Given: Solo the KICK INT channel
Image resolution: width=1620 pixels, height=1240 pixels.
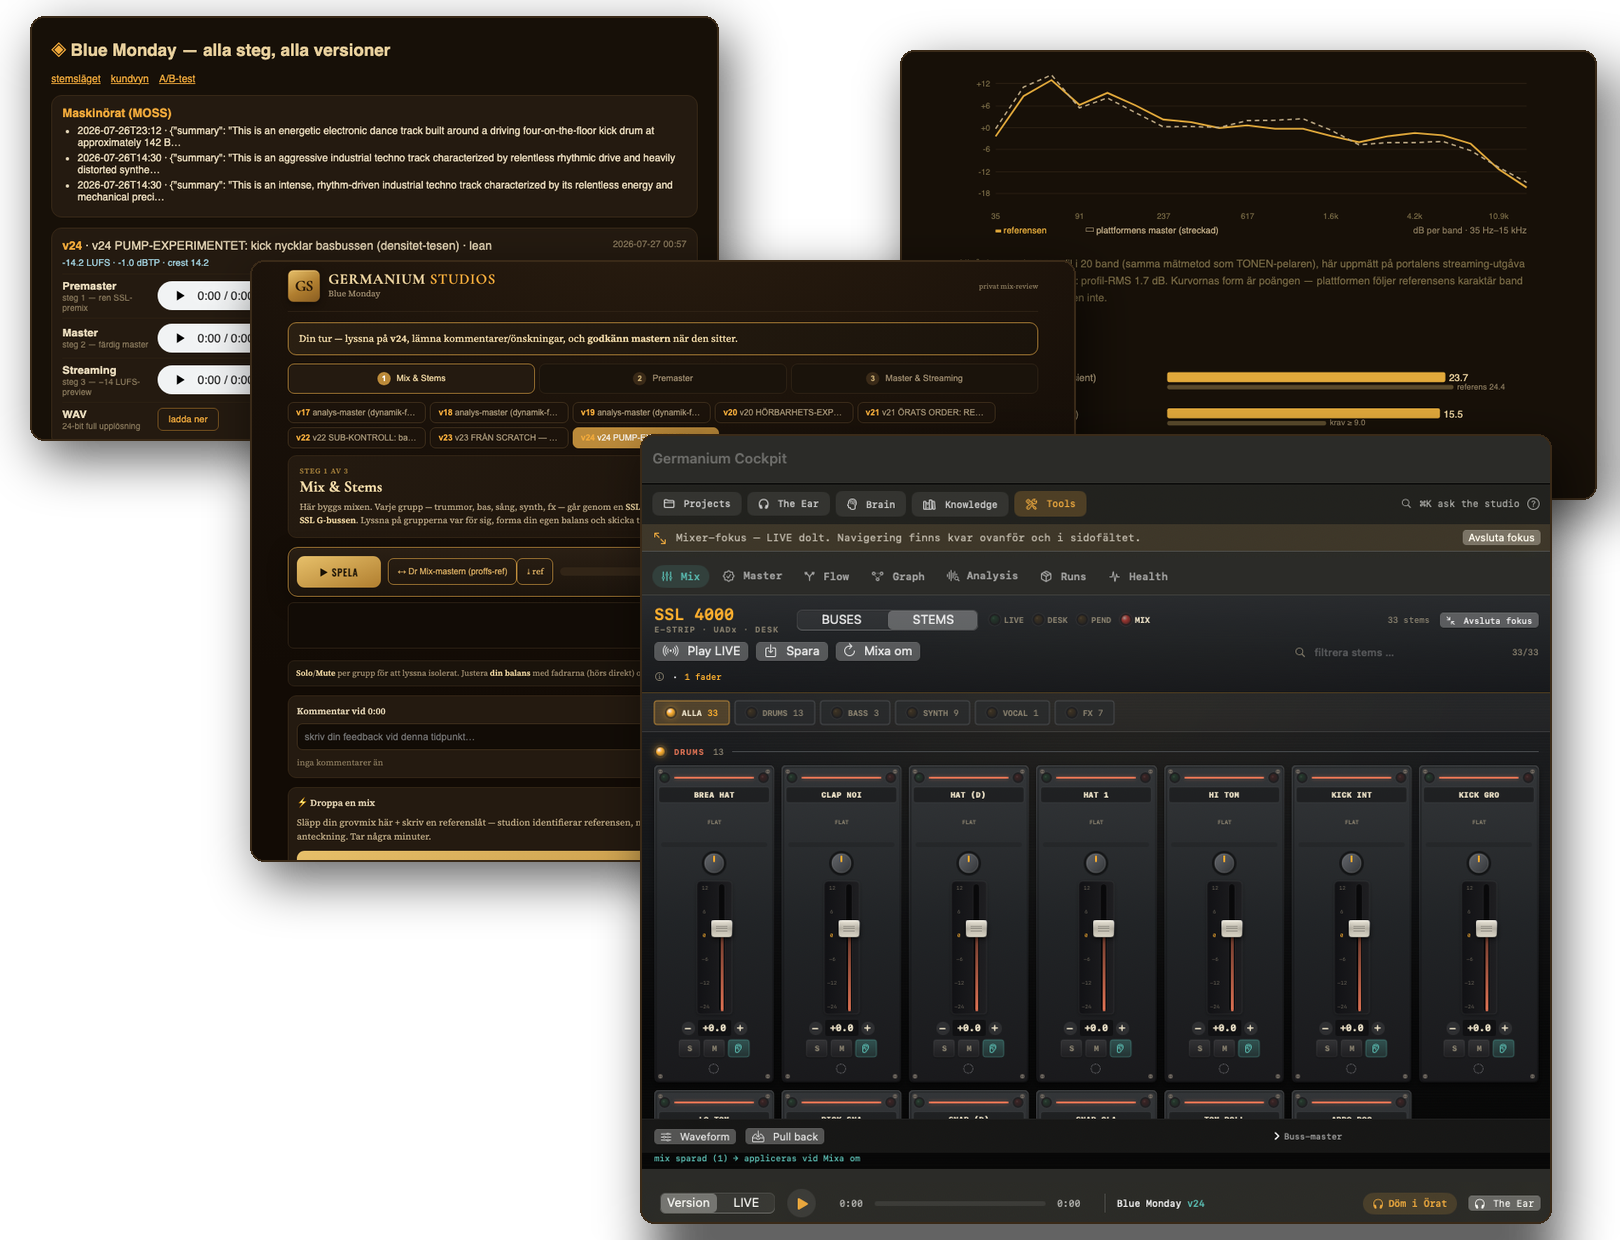Looking at the screenshot, I should coord(1327,1048).
